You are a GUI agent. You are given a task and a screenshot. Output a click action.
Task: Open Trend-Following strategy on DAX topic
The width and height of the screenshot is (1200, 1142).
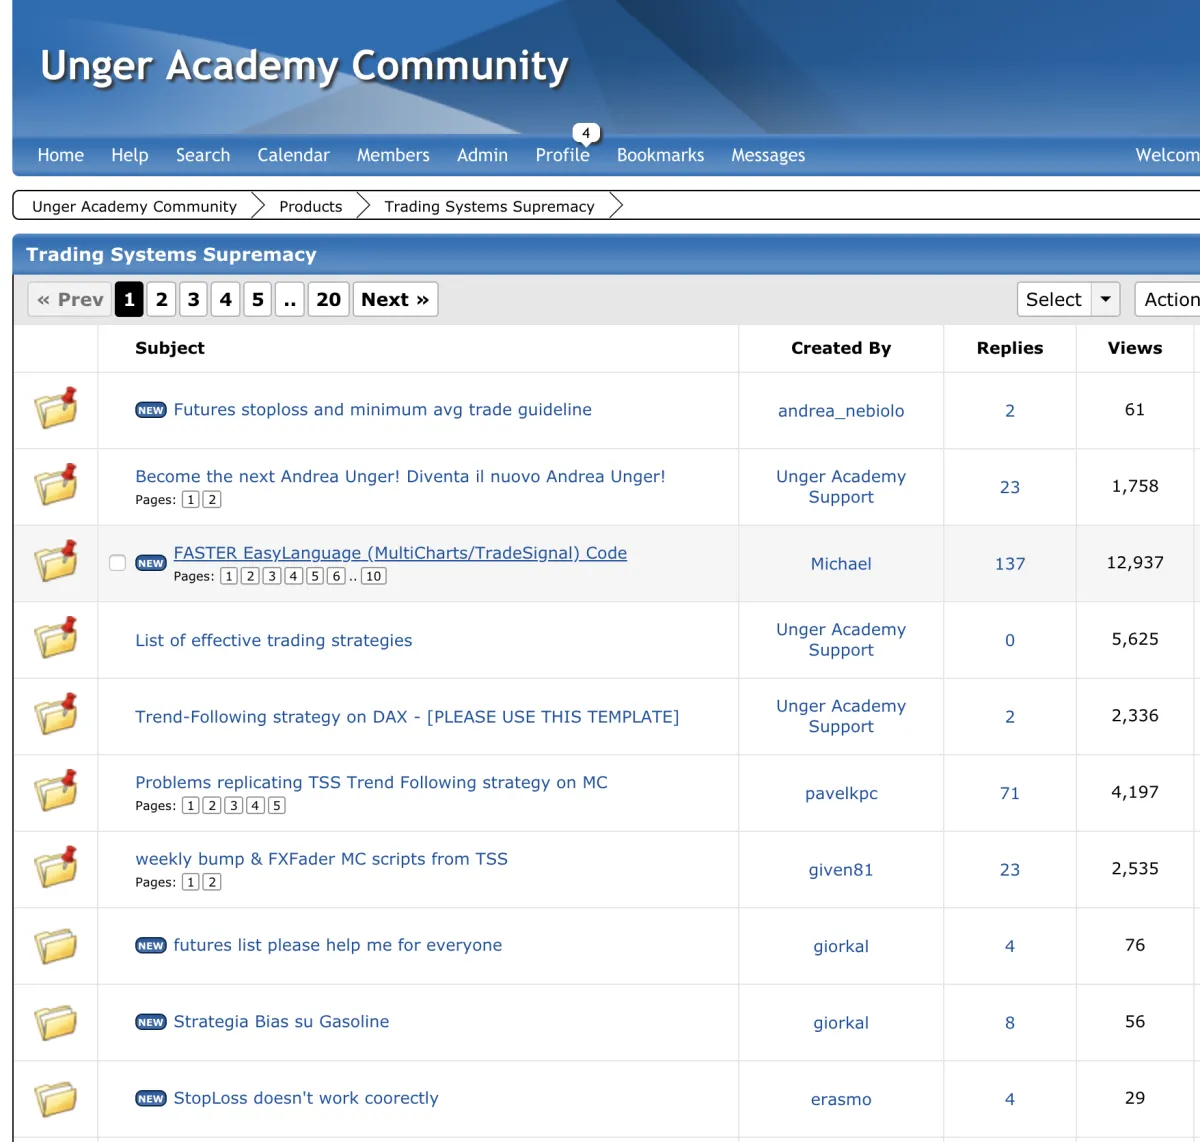(x=407, y=716)
